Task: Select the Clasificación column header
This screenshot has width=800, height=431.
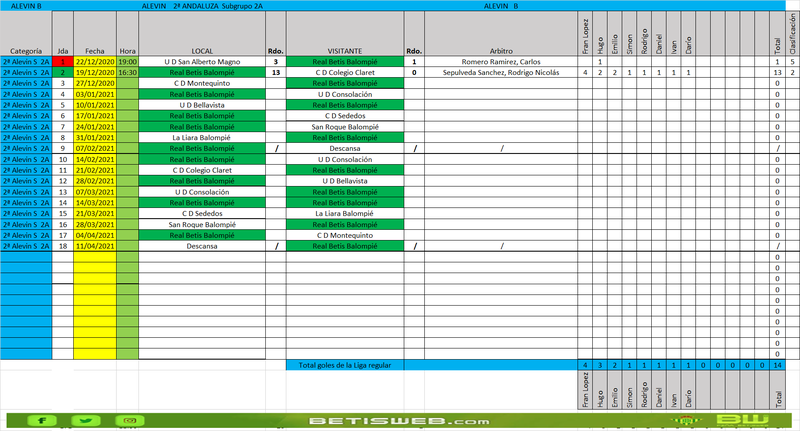Action: (x=792, y=34)
